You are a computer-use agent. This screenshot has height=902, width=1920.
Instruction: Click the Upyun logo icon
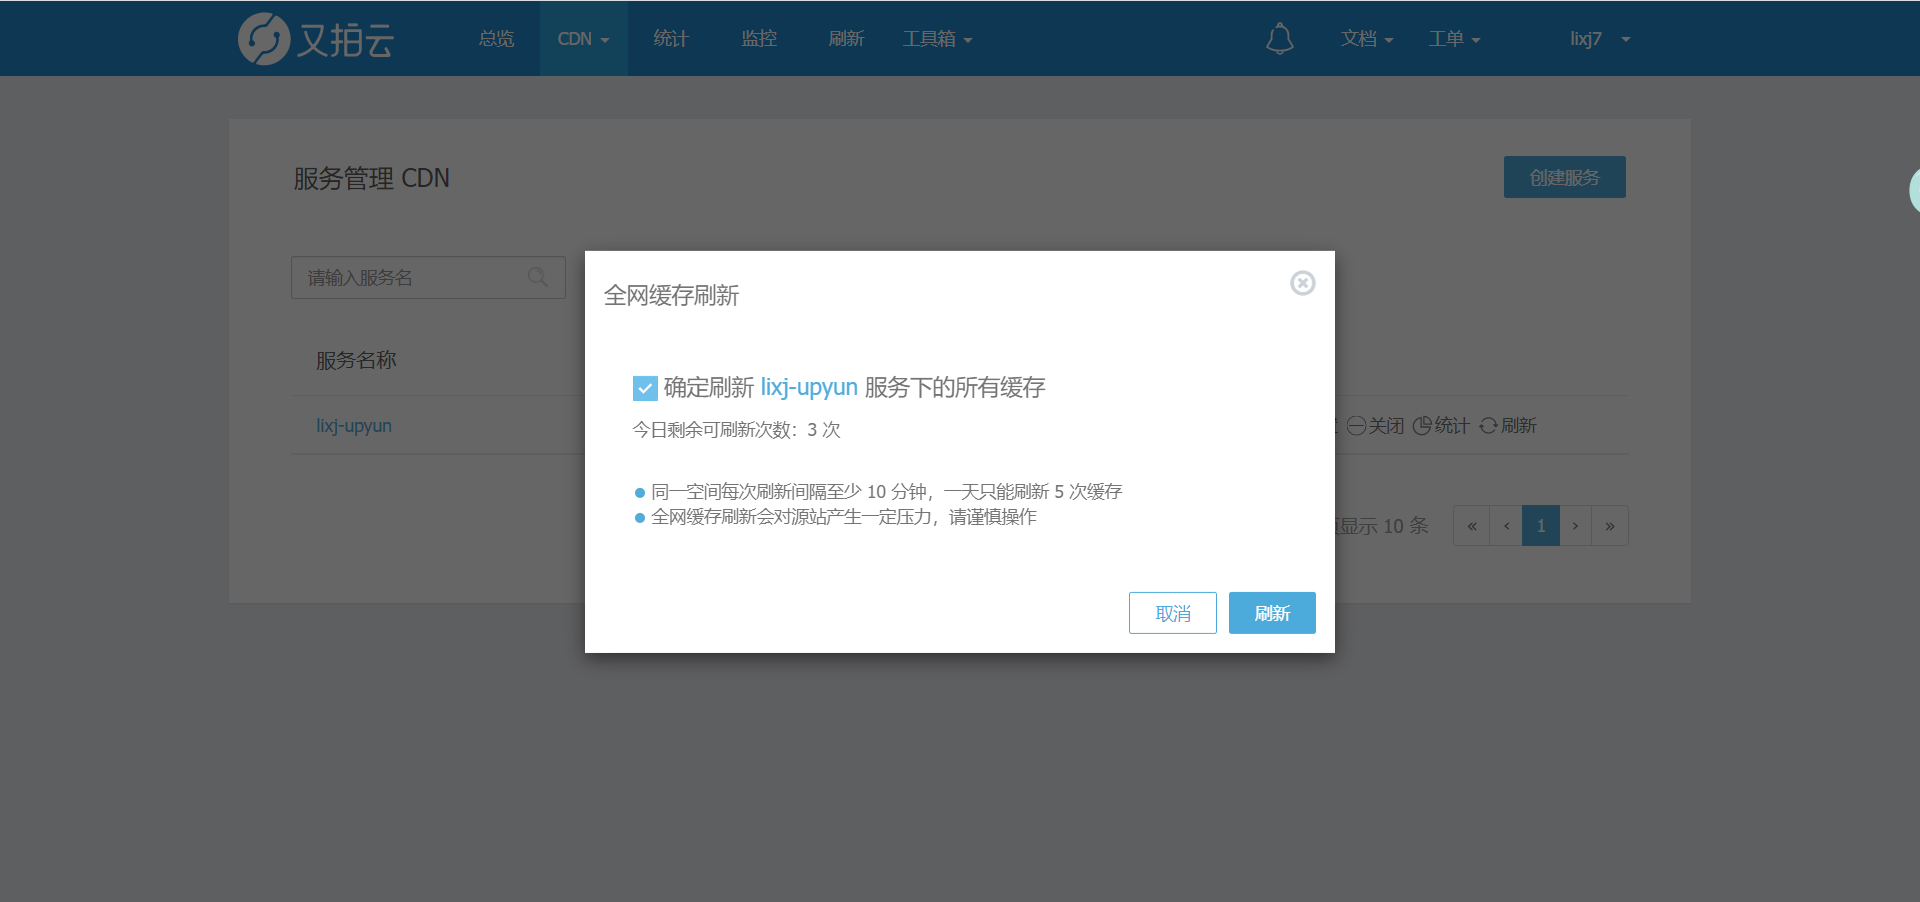(264, 39)
